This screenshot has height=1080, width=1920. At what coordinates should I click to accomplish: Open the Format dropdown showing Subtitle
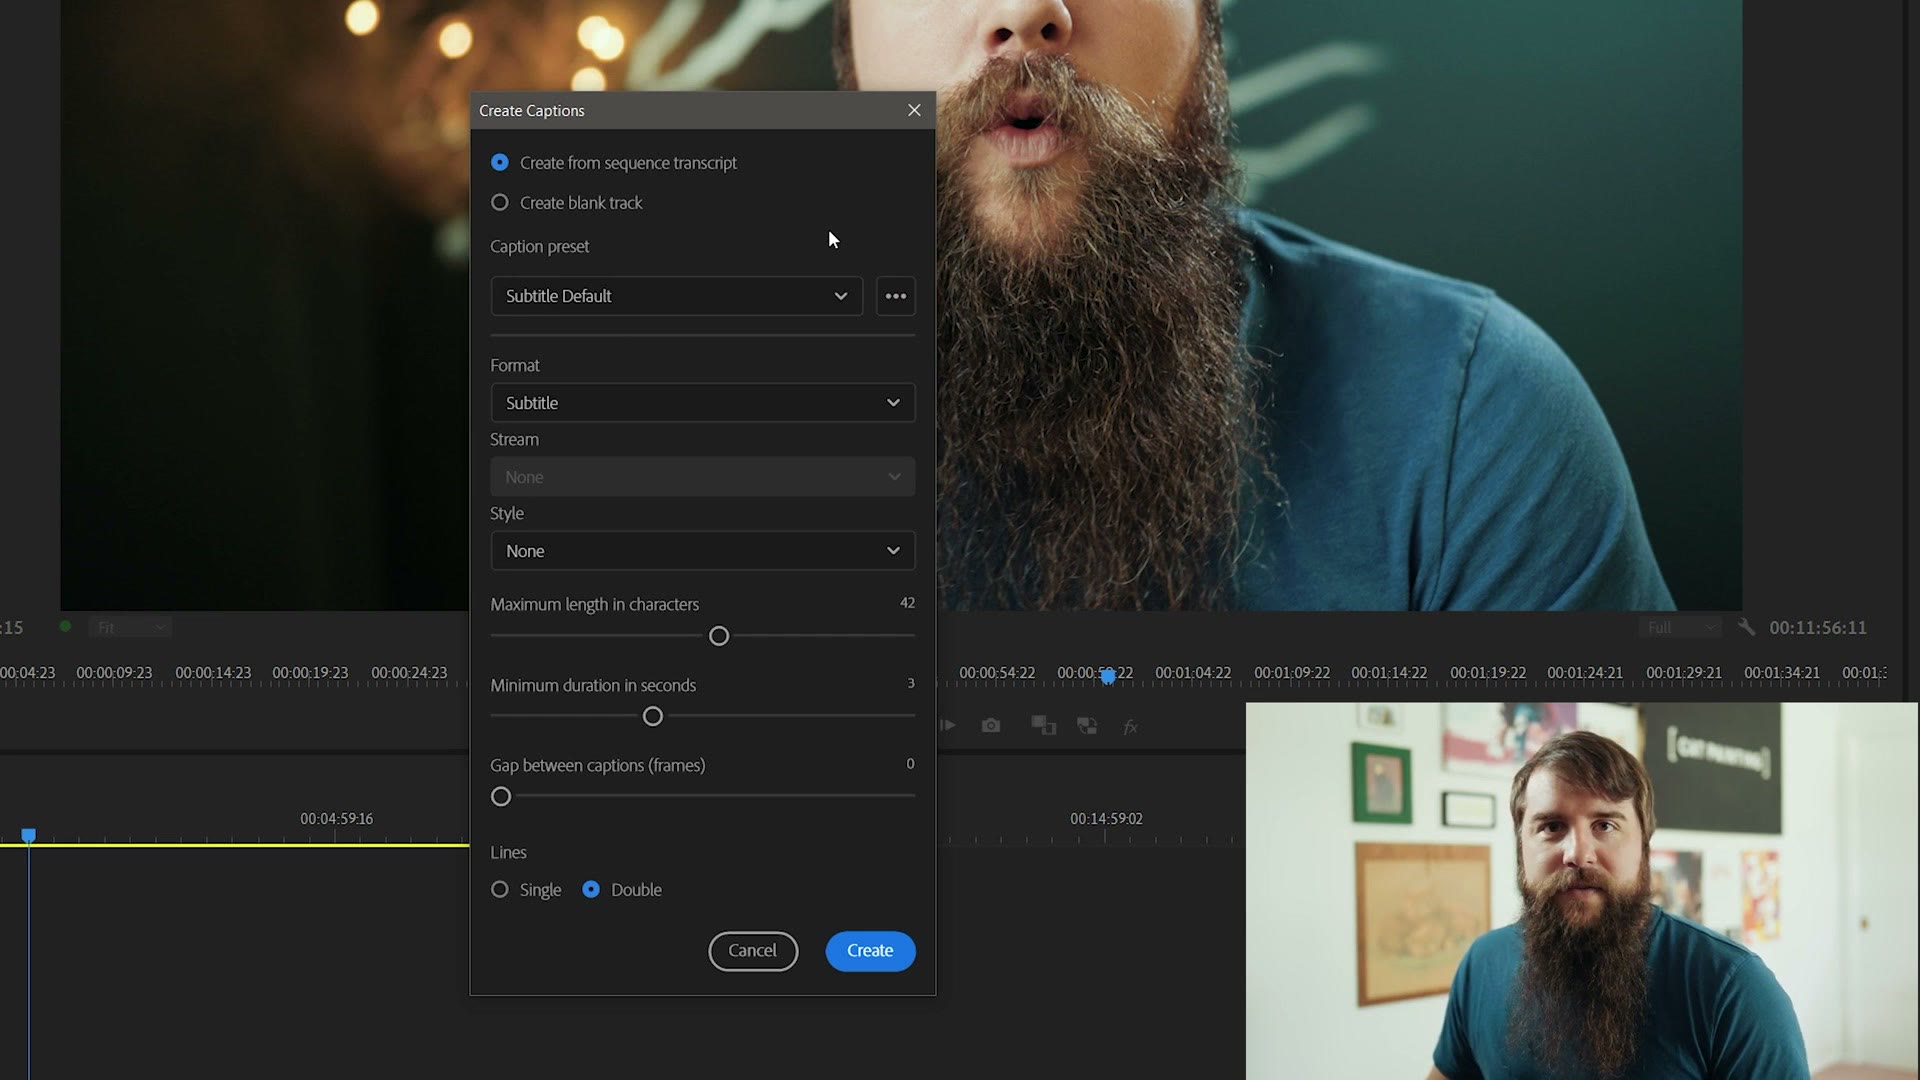[x=703, y=403]
